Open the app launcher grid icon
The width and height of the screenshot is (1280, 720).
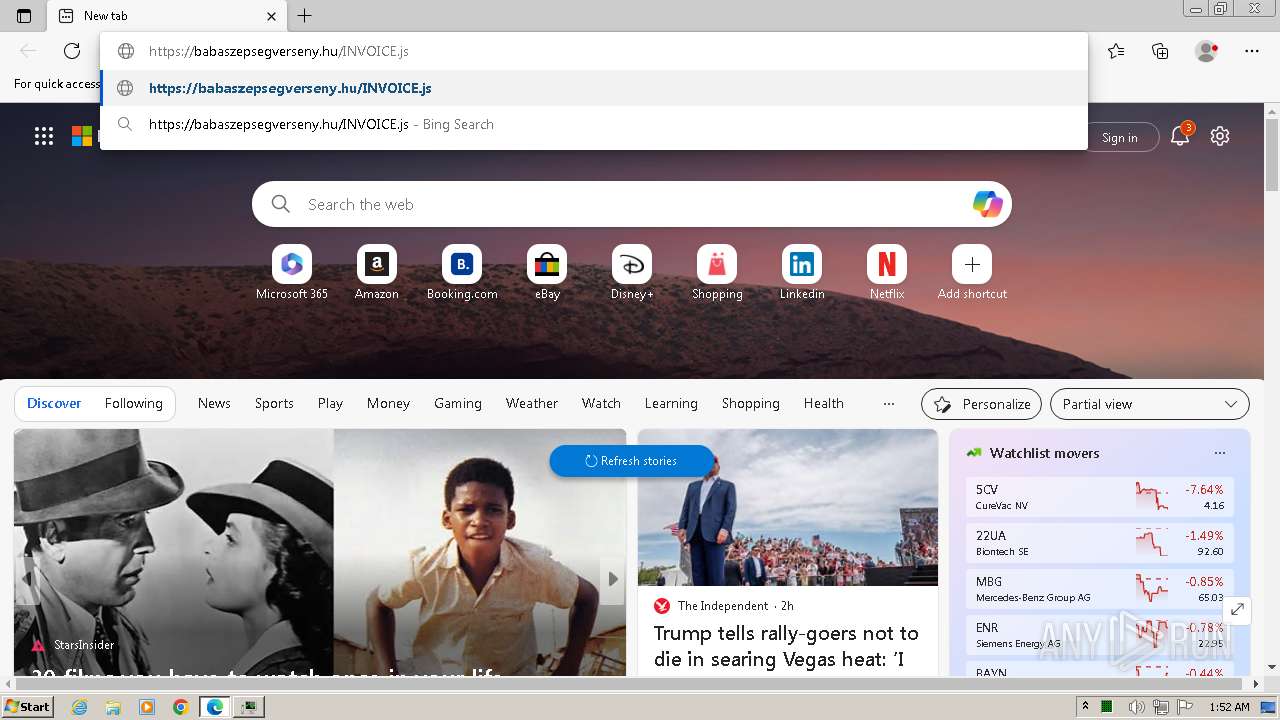click(x=44, y=137)
